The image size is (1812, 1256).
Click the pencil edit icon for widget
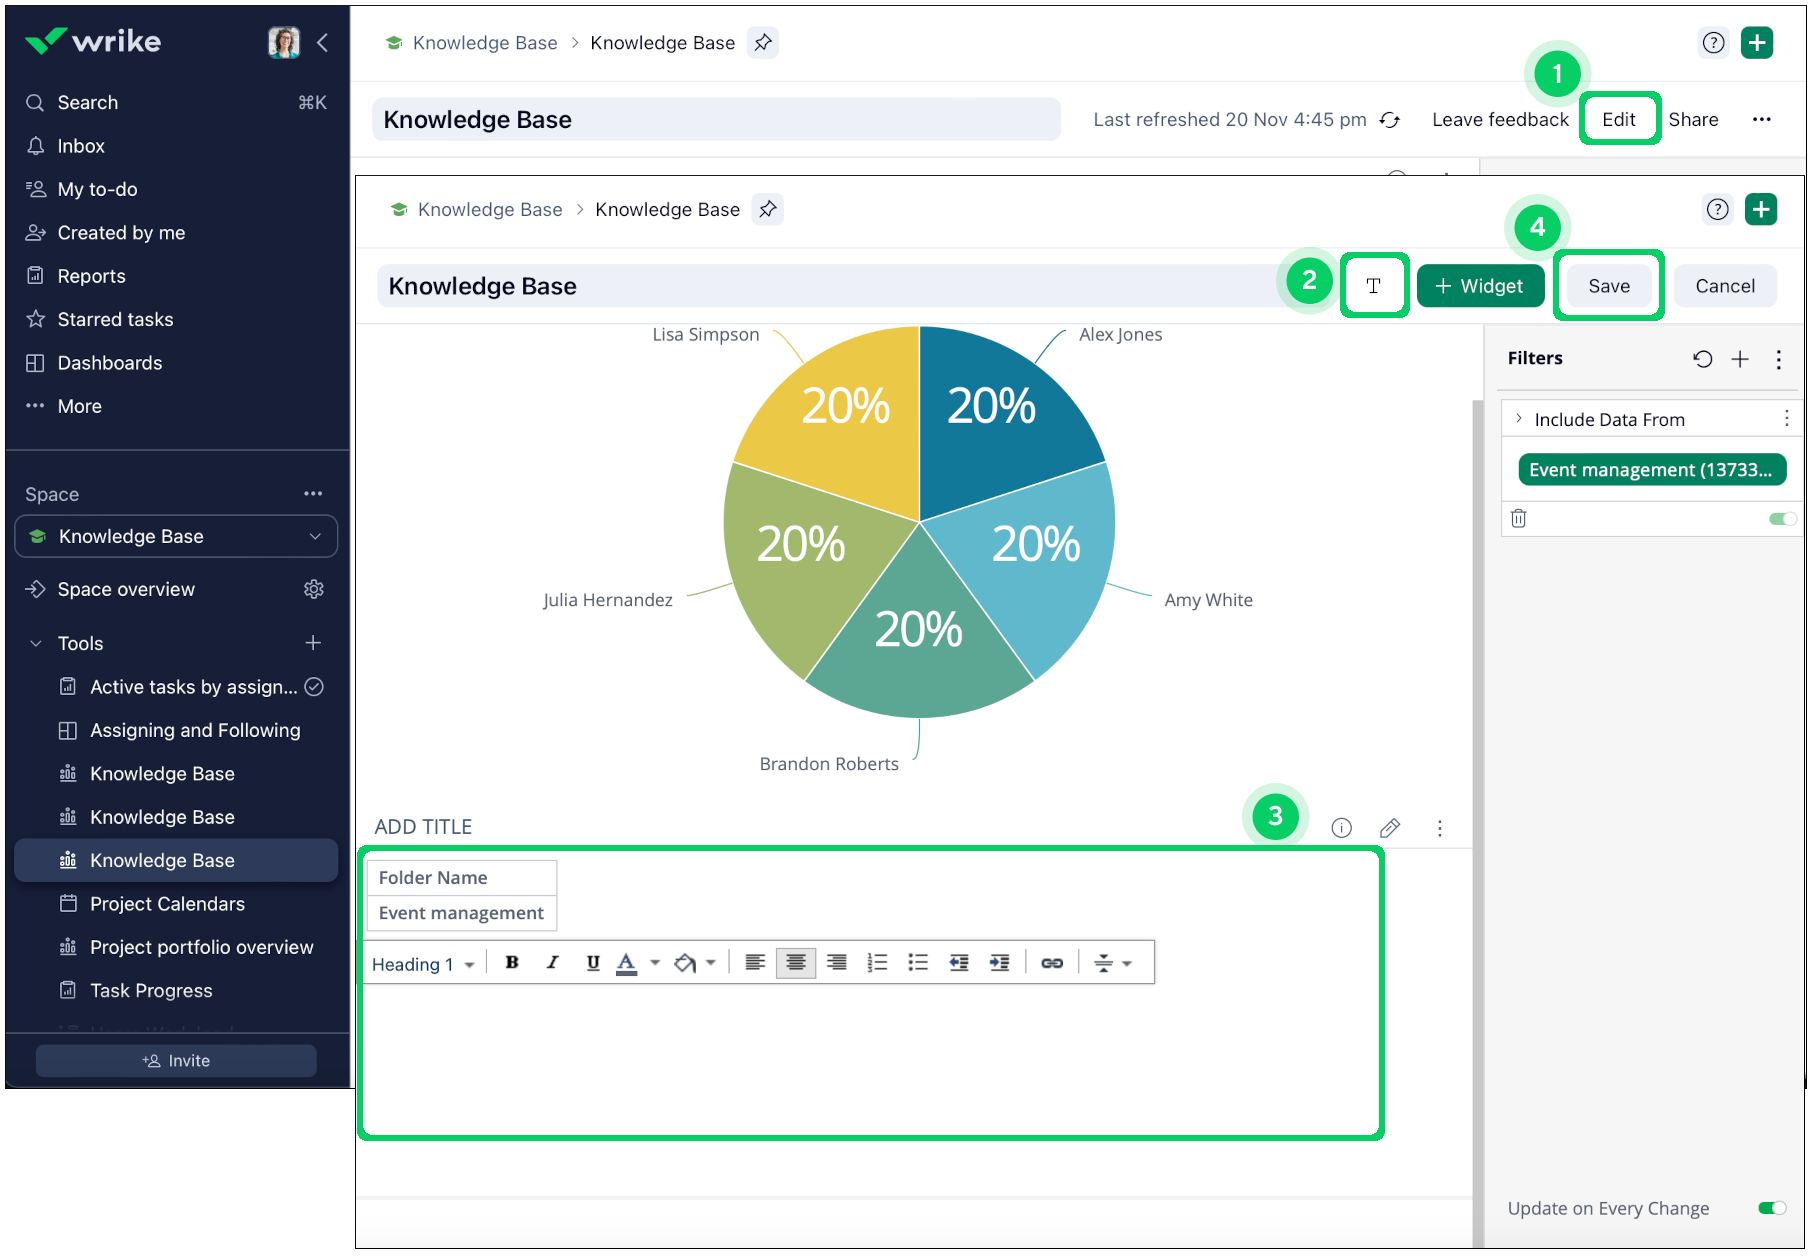click(1389, 828)
